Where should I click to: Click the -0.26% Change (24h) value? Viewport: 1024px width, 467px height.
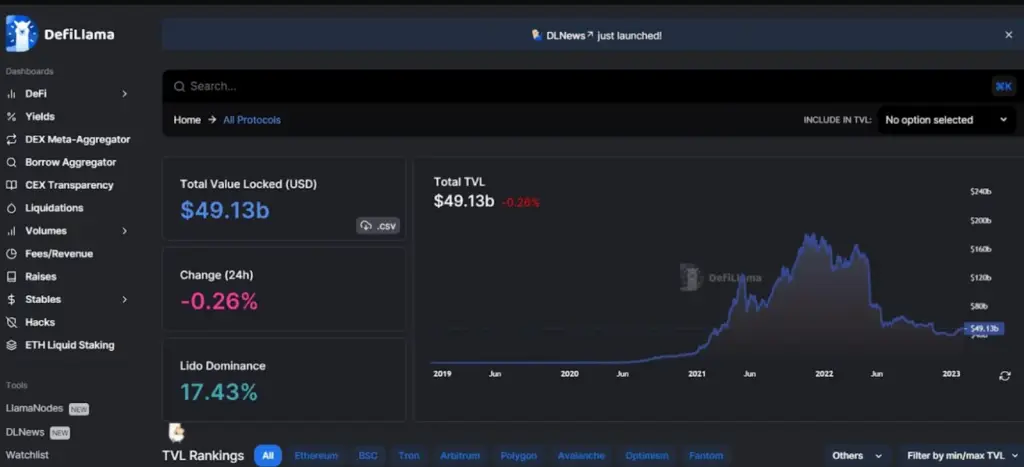219,301
